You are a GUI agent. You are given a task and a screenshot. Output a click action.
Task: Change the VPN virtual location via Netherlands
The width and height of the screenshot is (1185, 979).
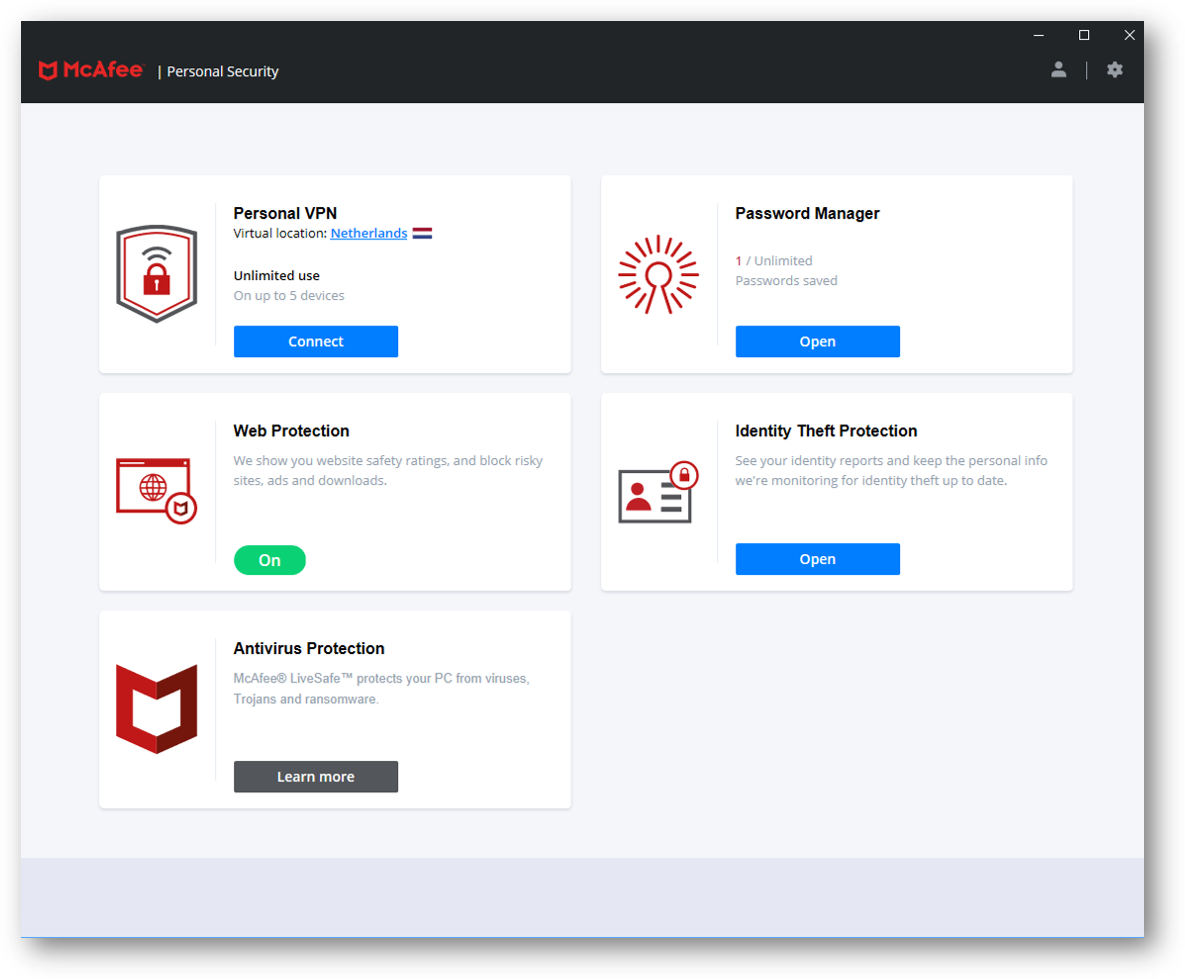tap(369, 233)
